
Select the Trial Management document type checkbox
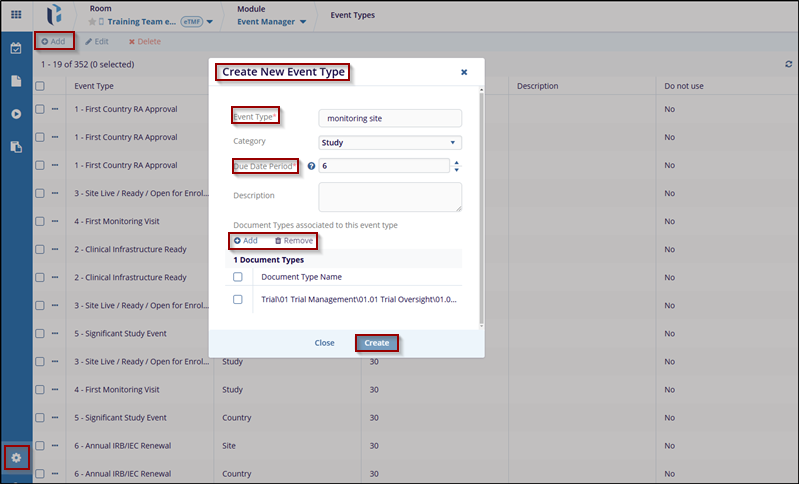[238, 299]
